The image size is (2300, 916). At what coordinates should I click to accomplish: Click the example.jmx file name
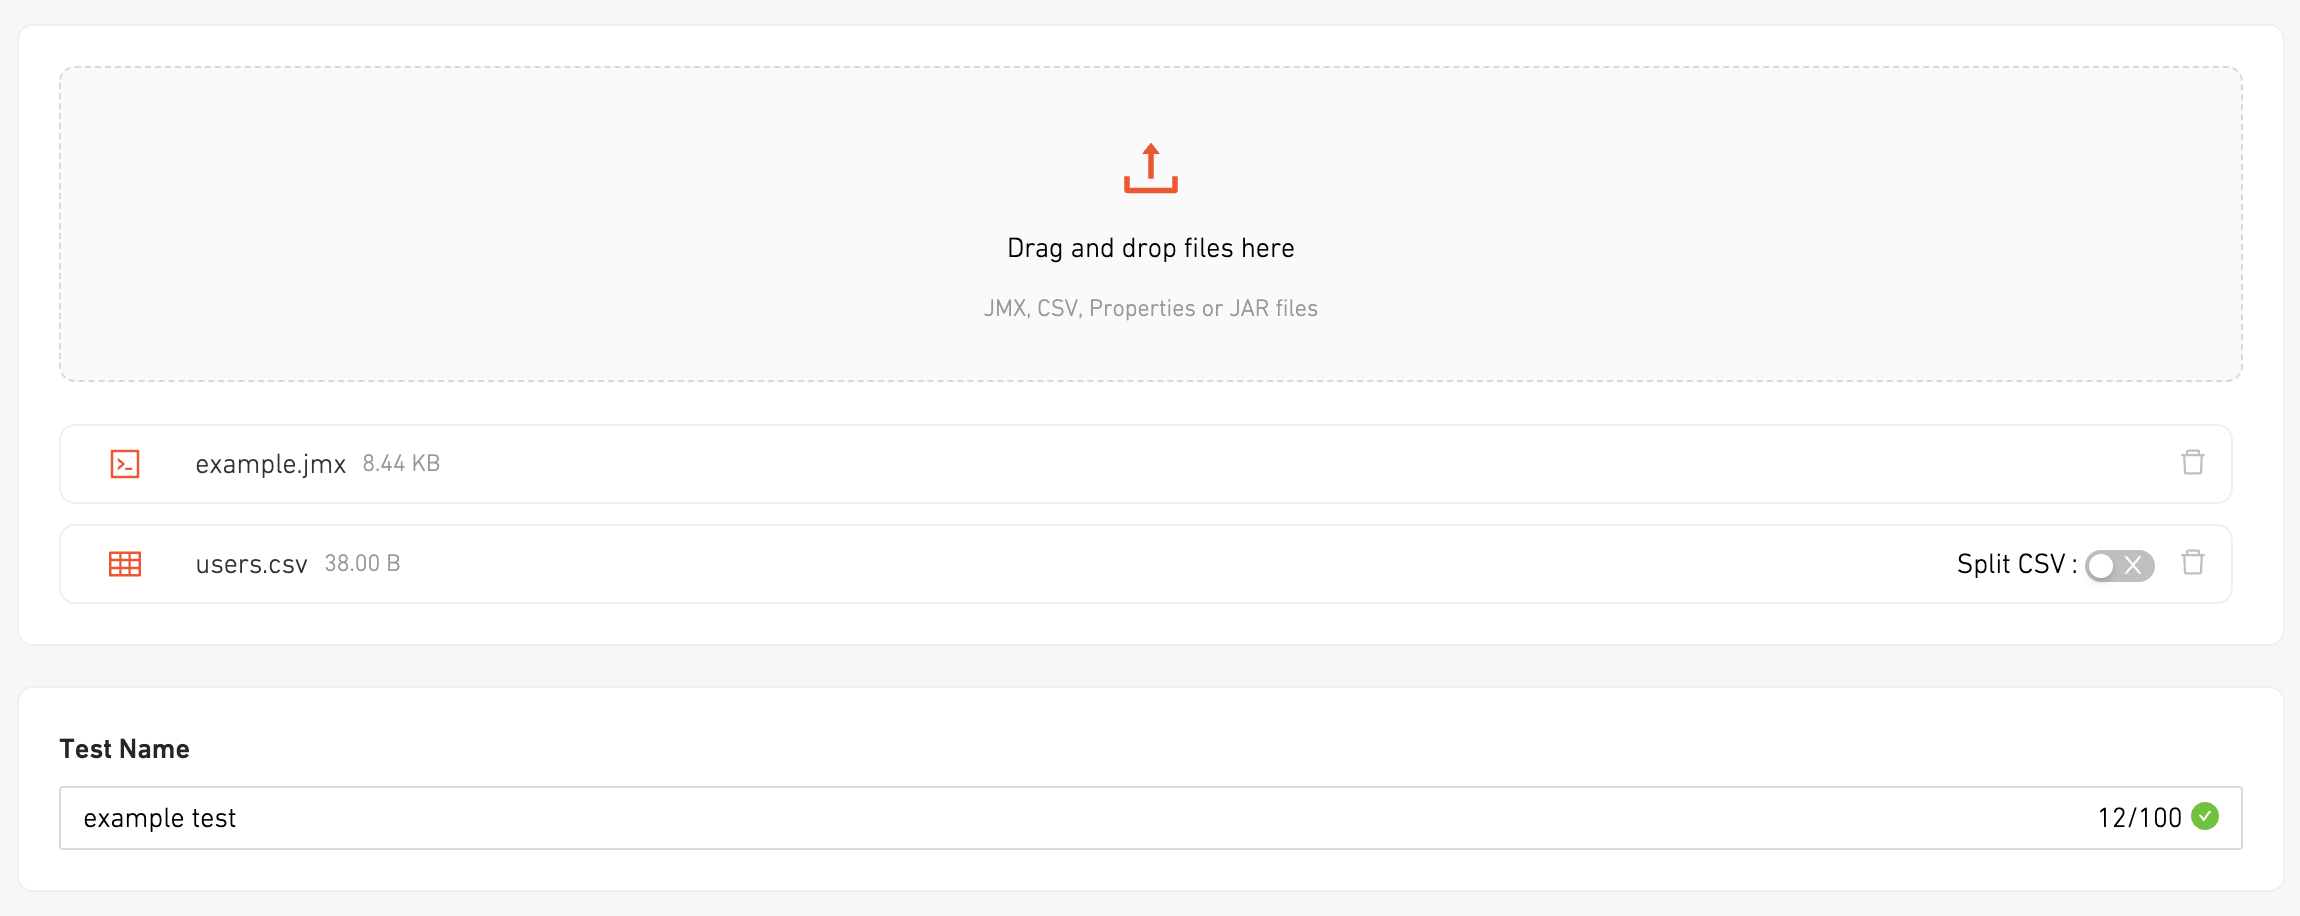point(270,465)
